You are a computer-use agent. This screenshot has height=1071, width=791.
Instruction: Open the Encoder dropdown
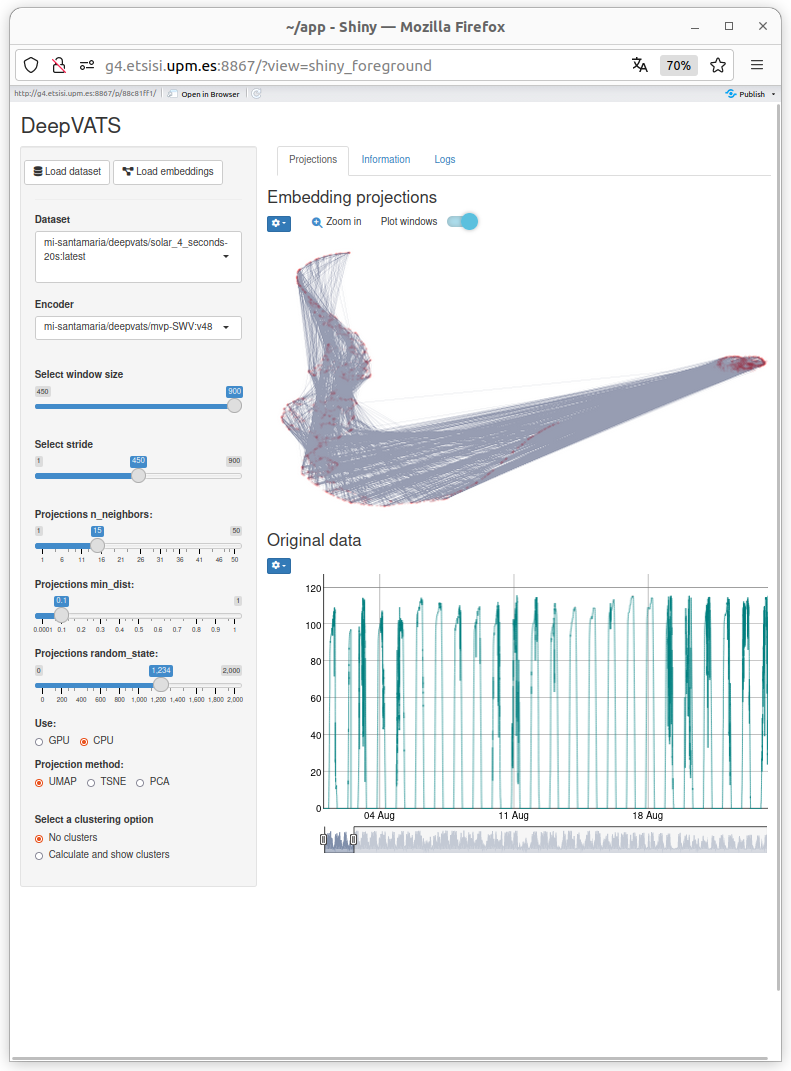pos(138,327)
